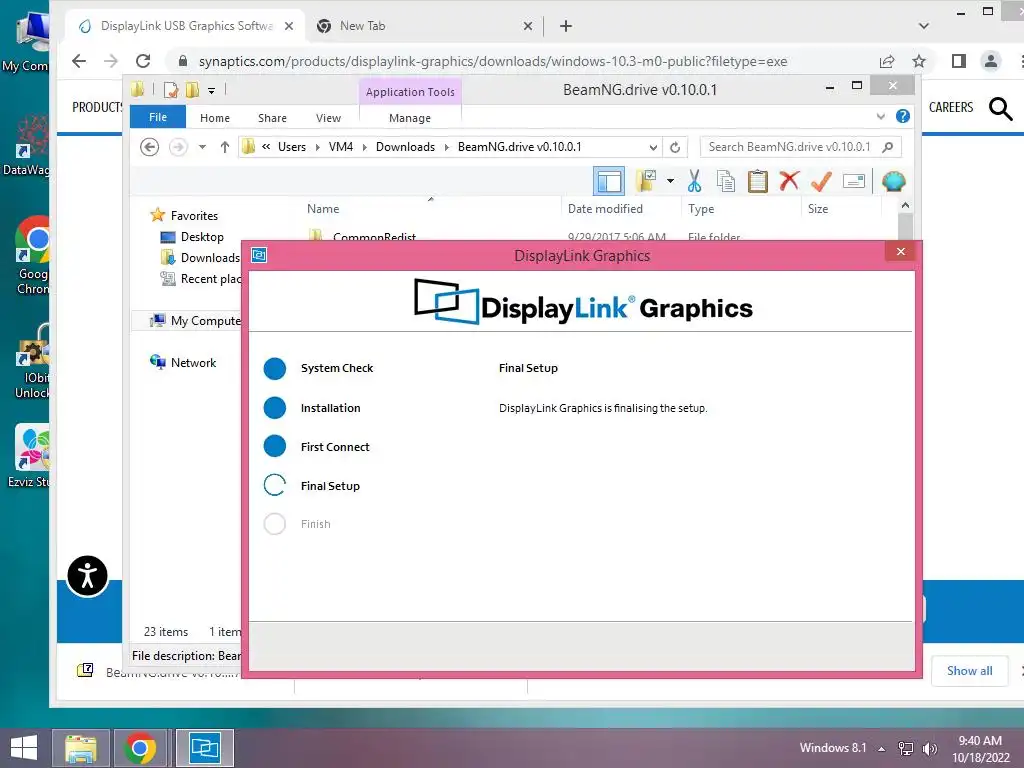Click the Cut scissors icon in Explorer toolbar
Image resolution: width=1024 pixels, height=768 pixels.
coord(694,181)
